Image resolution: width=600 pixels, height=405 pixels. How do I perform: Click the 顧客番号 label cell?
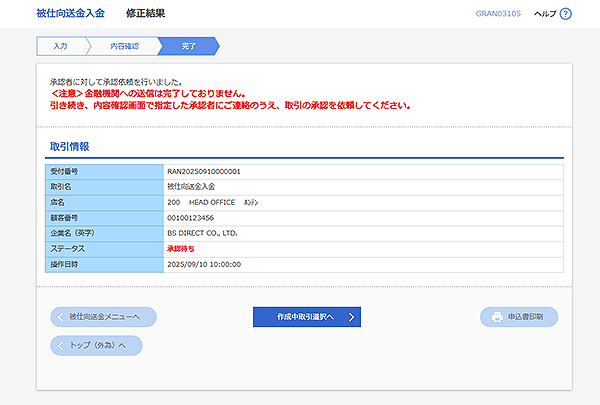pyautogui.click(x=104, y=218)
